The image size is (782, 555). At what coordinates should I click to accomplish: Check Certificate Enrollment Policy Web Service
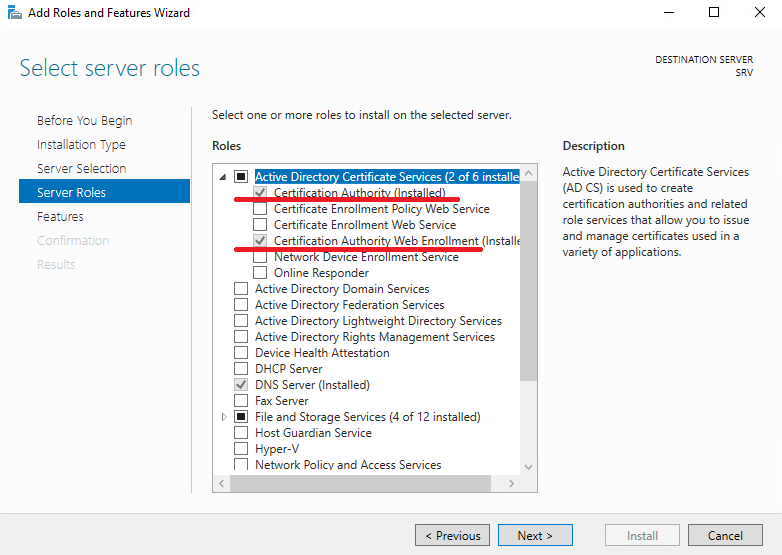point(260,208)
